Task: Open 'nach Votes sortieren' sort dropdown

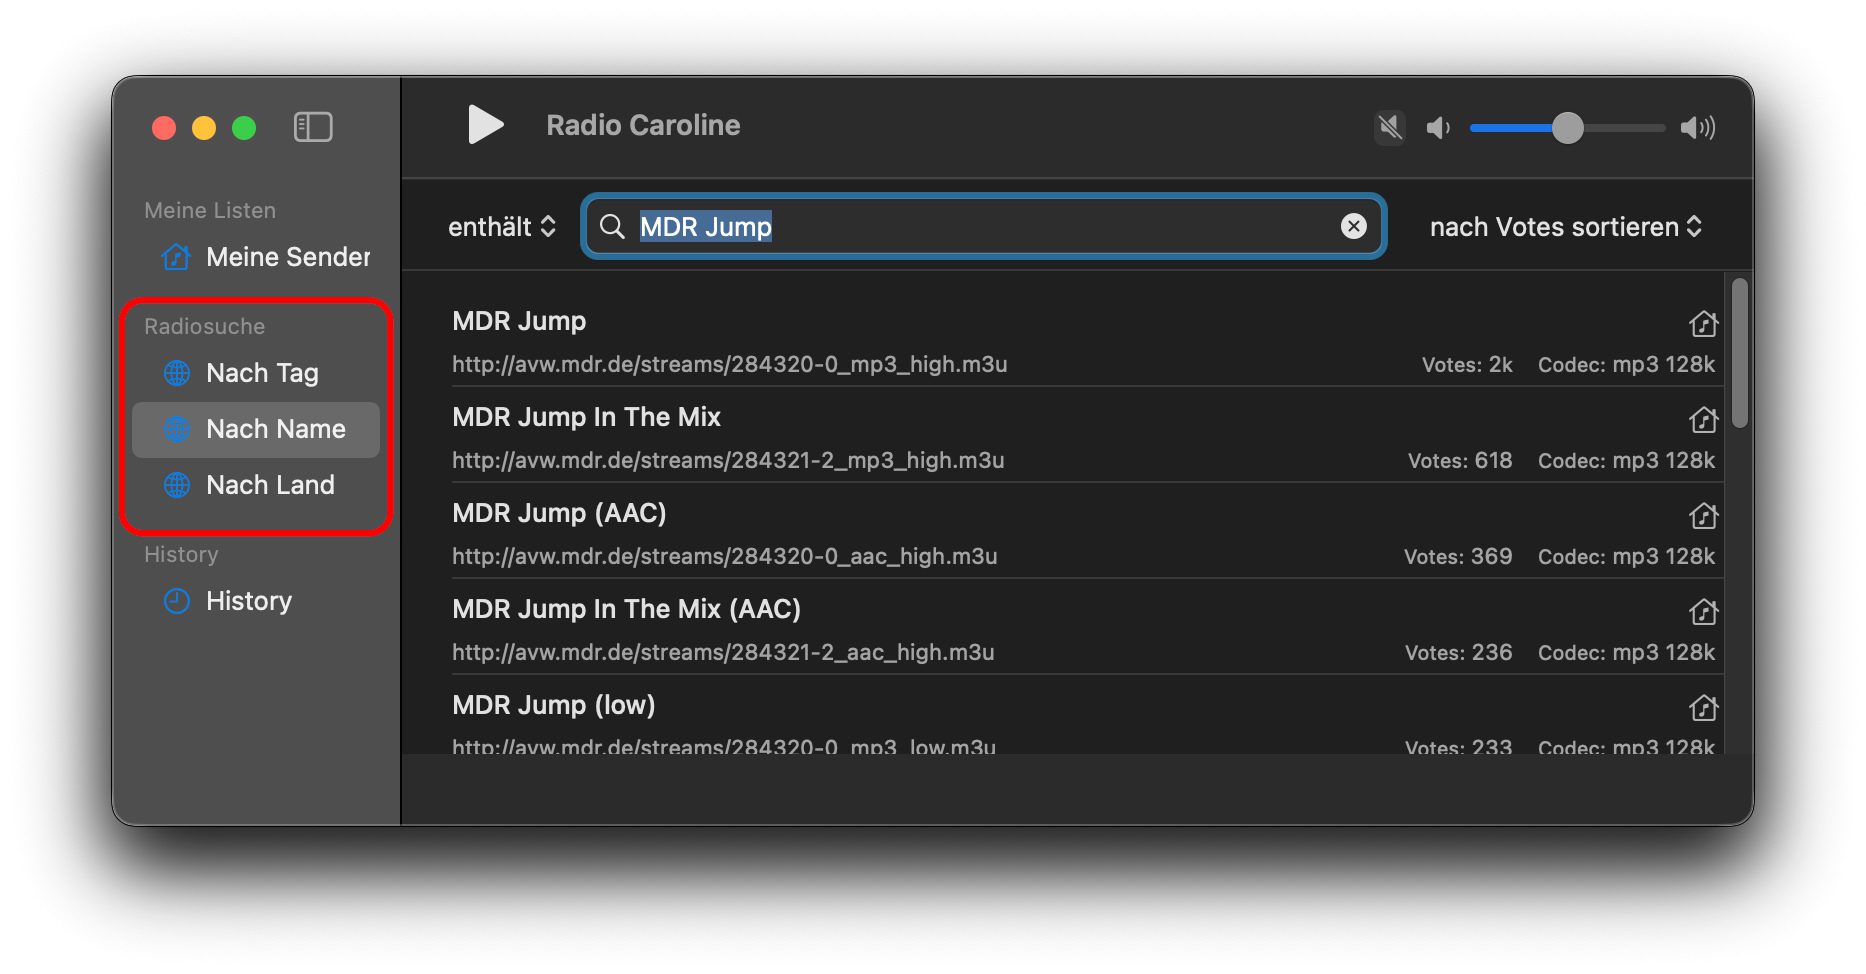Action: coord(1565,227)
